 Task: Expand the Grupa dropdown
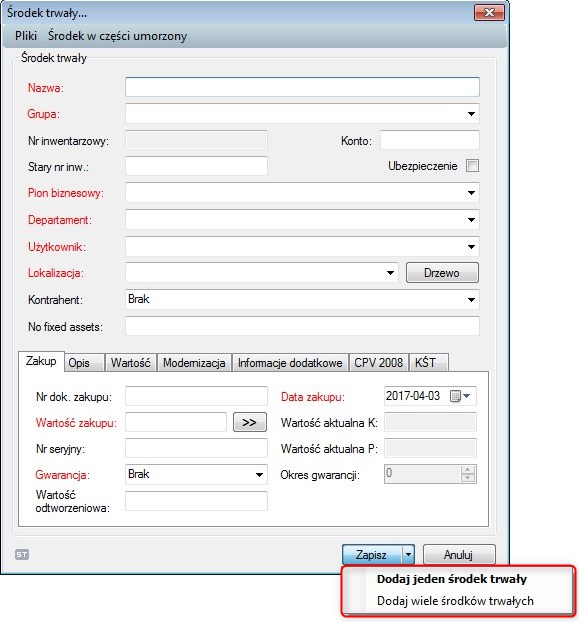pos(471,114)
